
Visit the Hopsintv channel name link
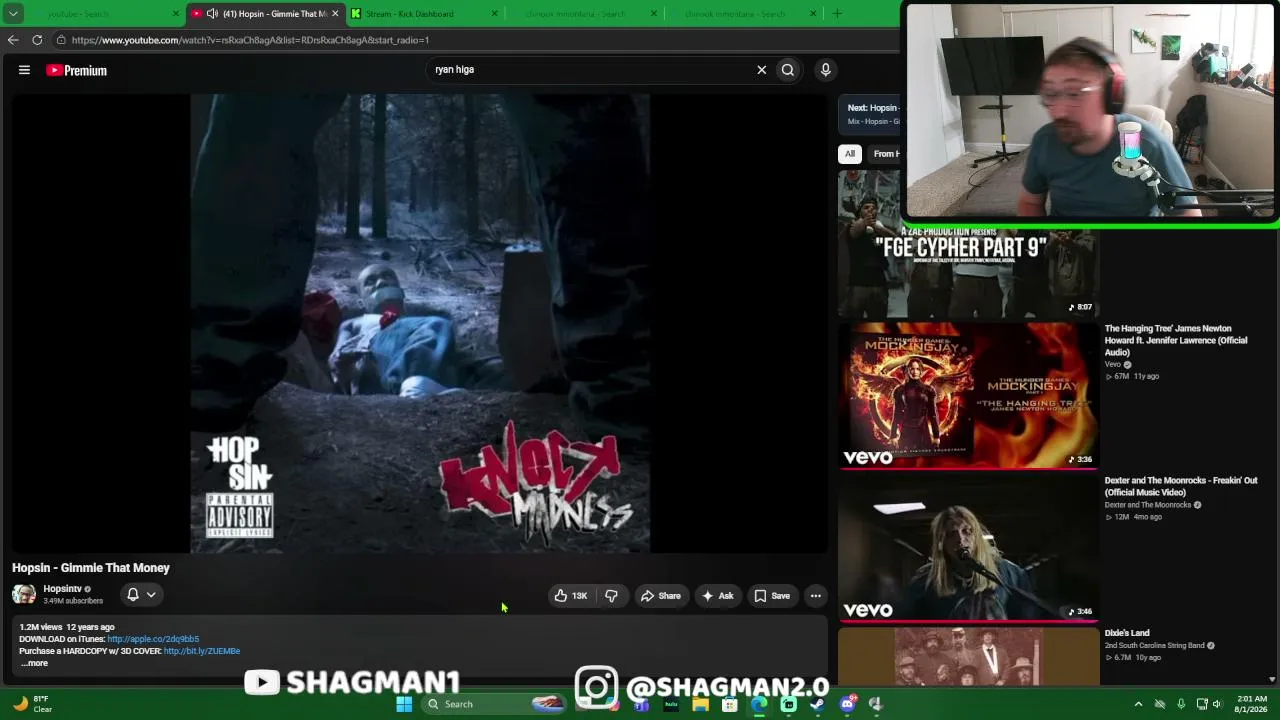62,589
